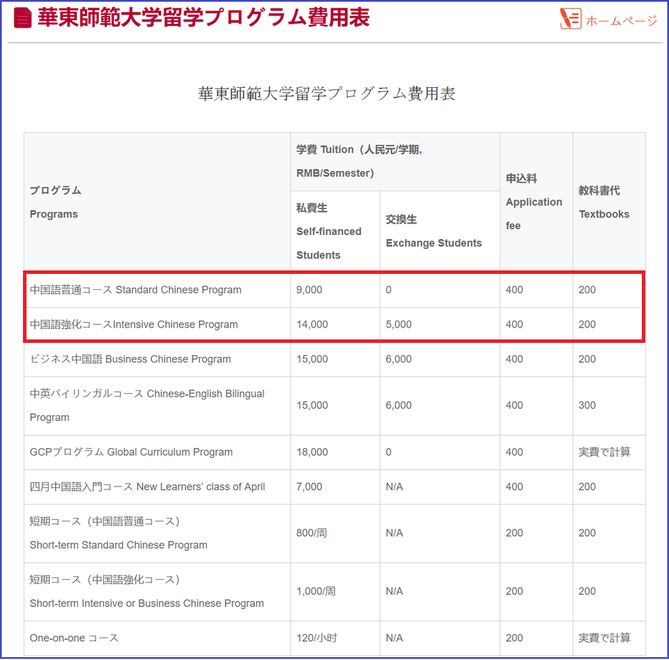This screenshot has width=669, height=660.
Task: Click GCP row's 実費で計算 textbook cell
Action: (604, 452)
